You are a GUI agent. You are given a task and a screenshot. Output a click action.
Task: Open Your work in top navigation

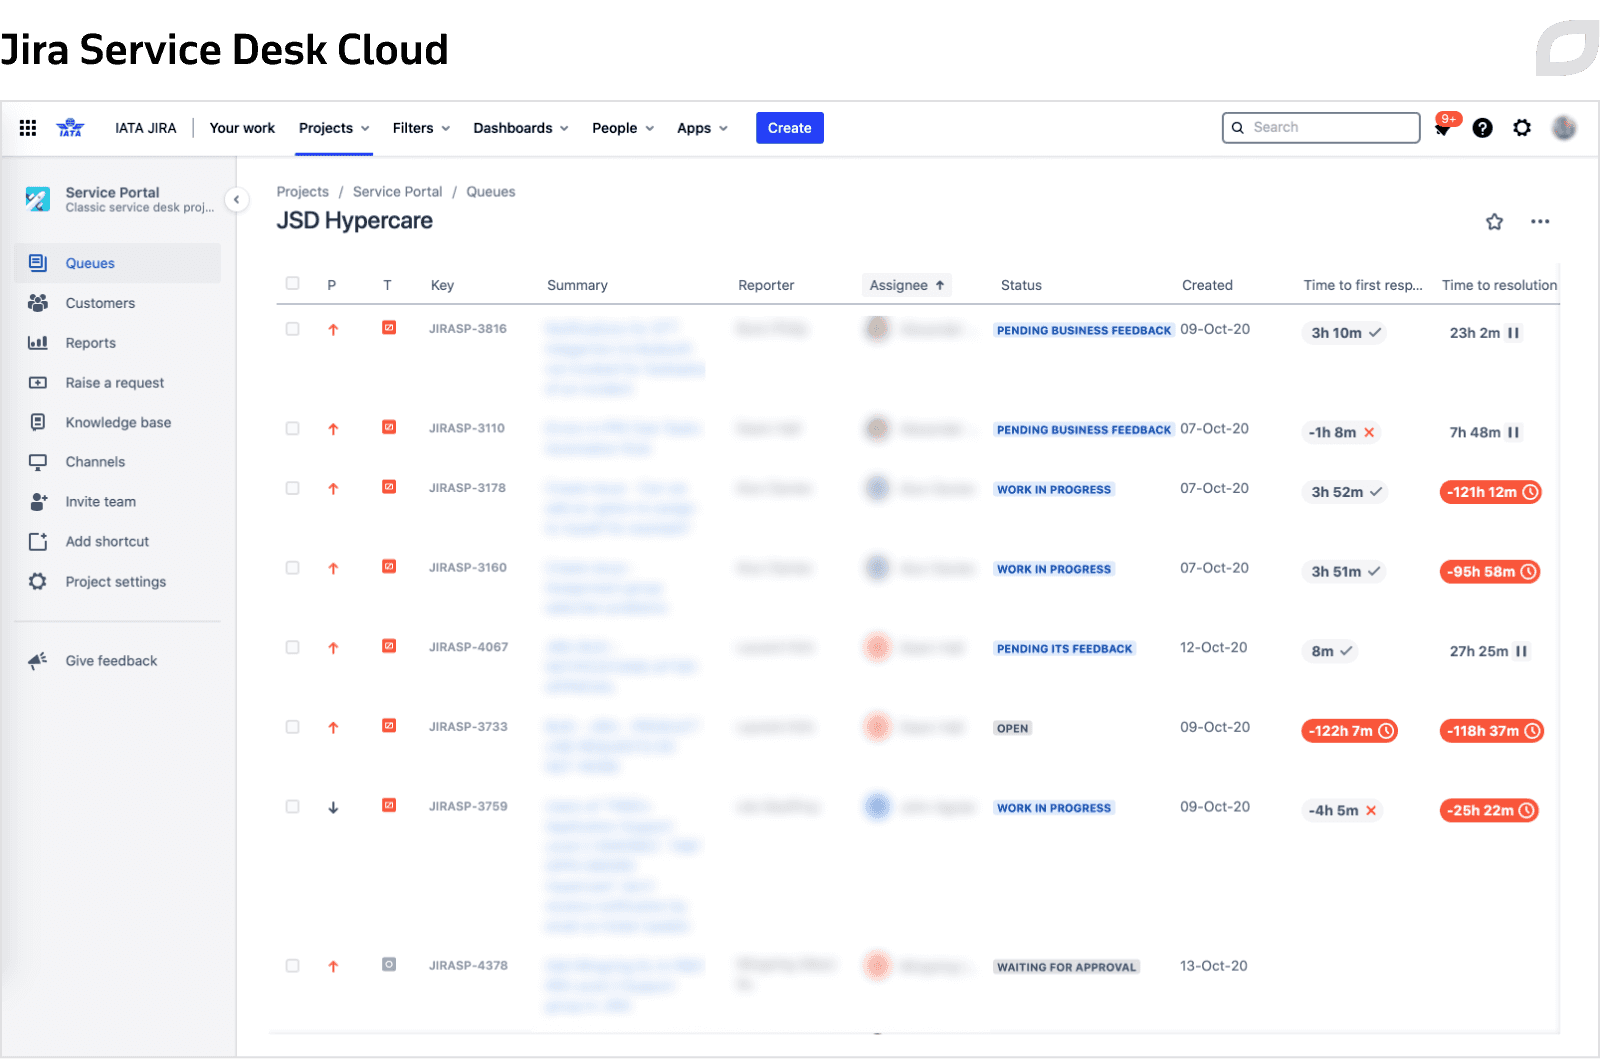coord(242,128)
